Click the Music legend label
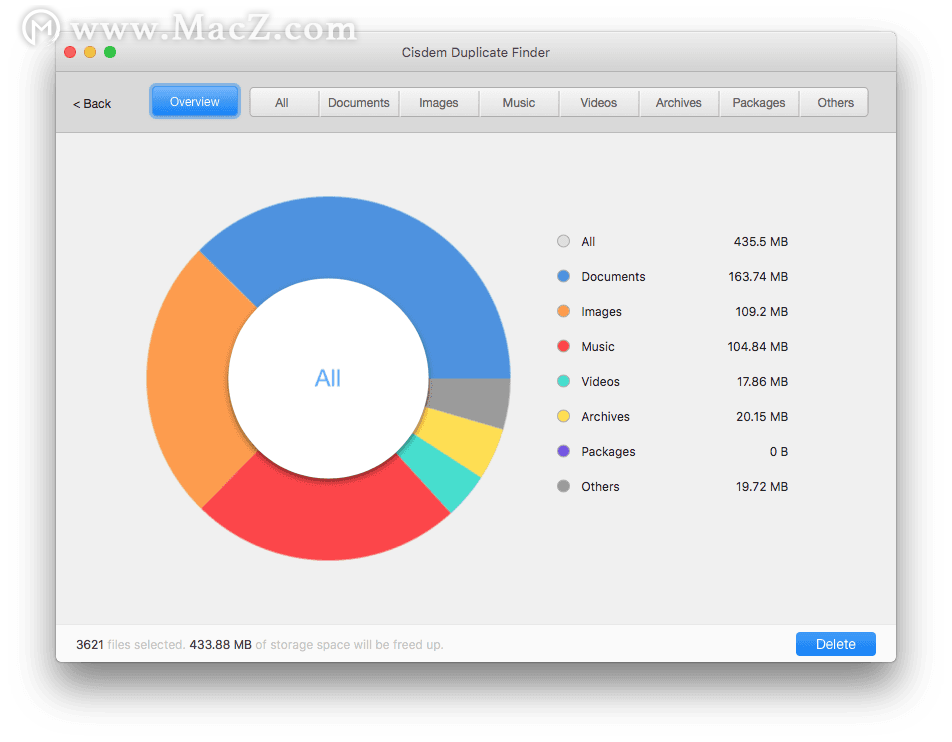952x742 pixels. (x=598, y=347)
